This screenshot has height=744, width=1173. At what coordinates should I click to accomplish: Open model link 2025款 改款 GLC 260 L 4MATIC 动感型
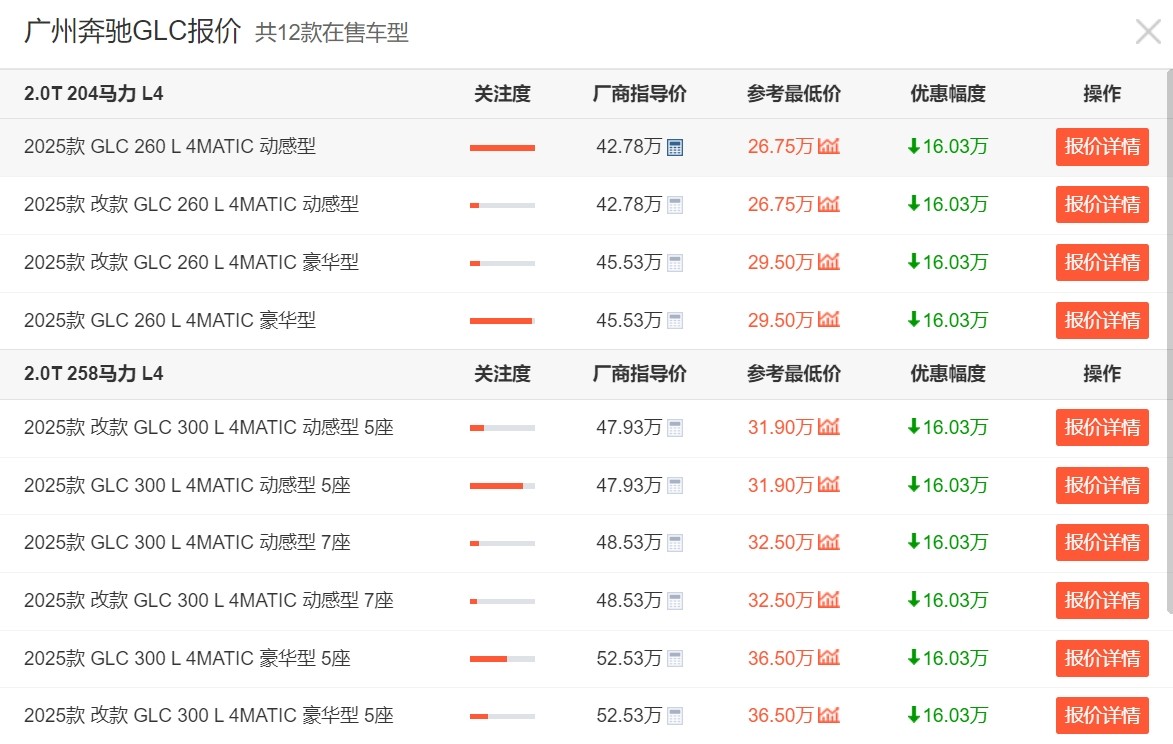[192, 203]
